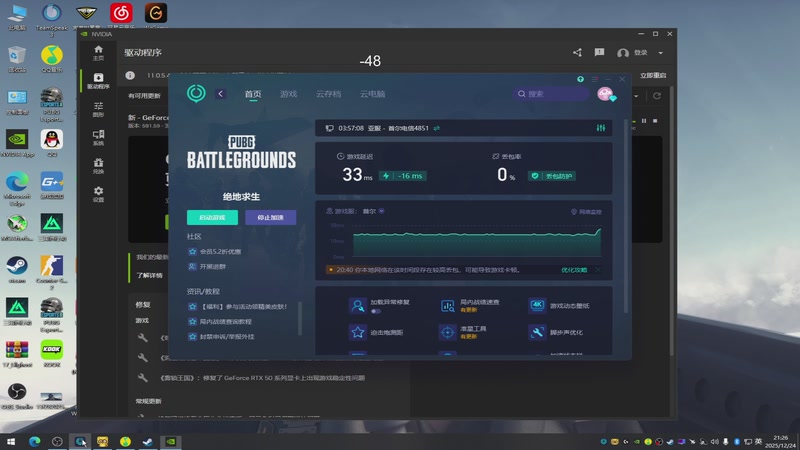Image resolution: width=800 pixels, height=450 pixels.
Task: Open the 网络监控 link
Action: (586, 212)
